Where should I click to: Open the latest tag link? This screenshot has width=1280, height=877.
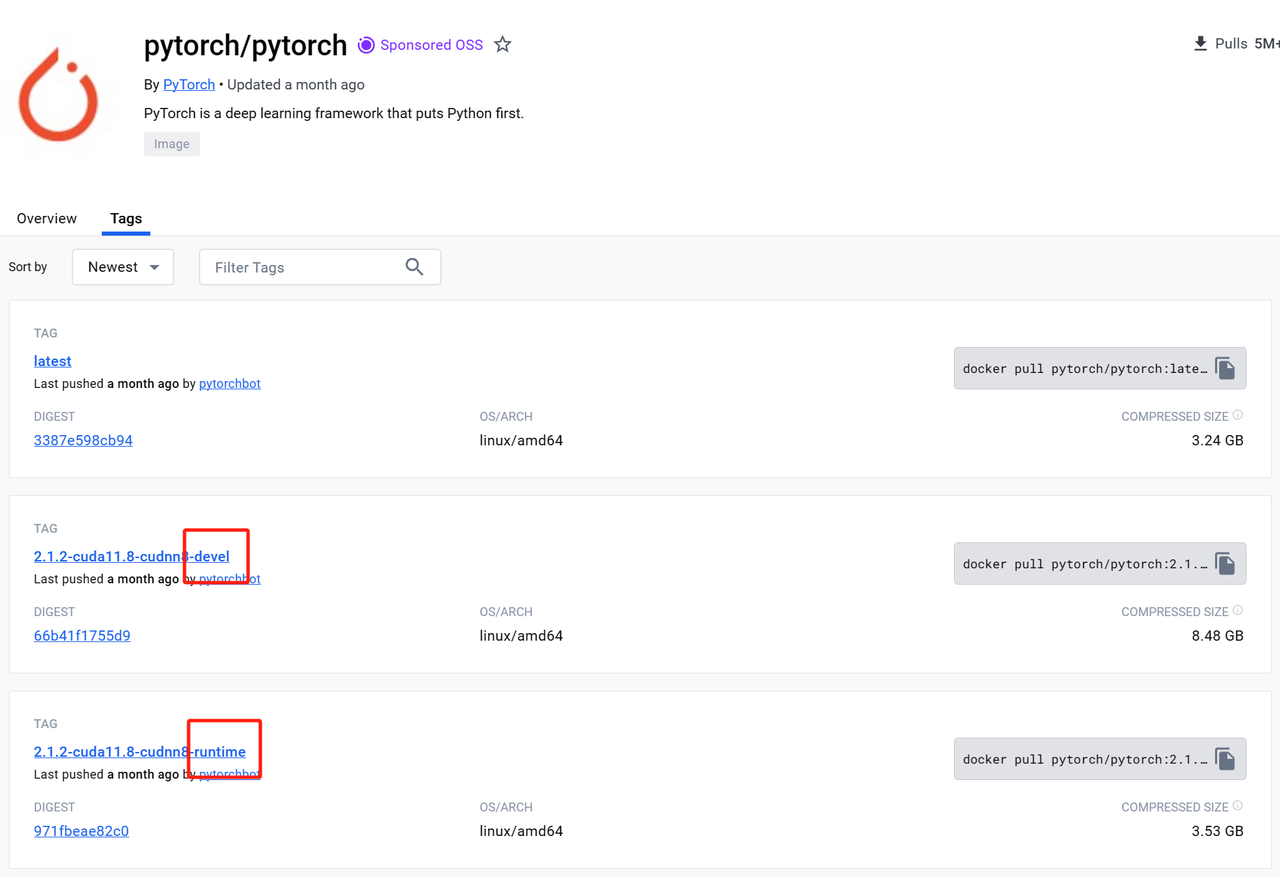[x=52, y=361]
